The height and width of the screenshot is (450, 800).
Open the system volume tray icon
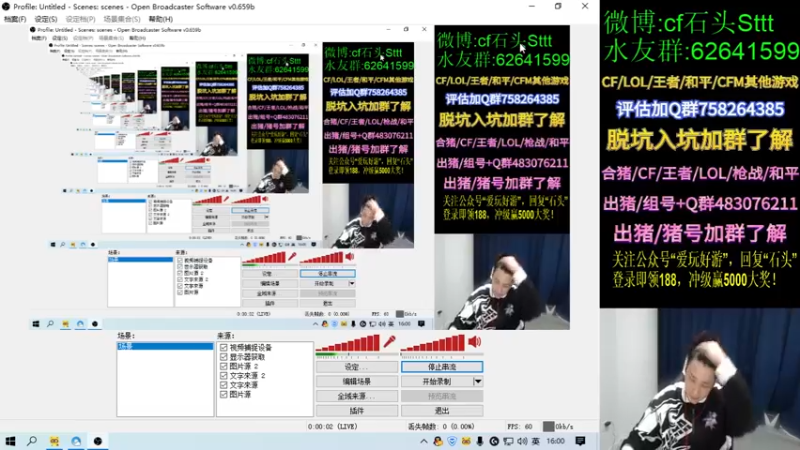[522, 441]
